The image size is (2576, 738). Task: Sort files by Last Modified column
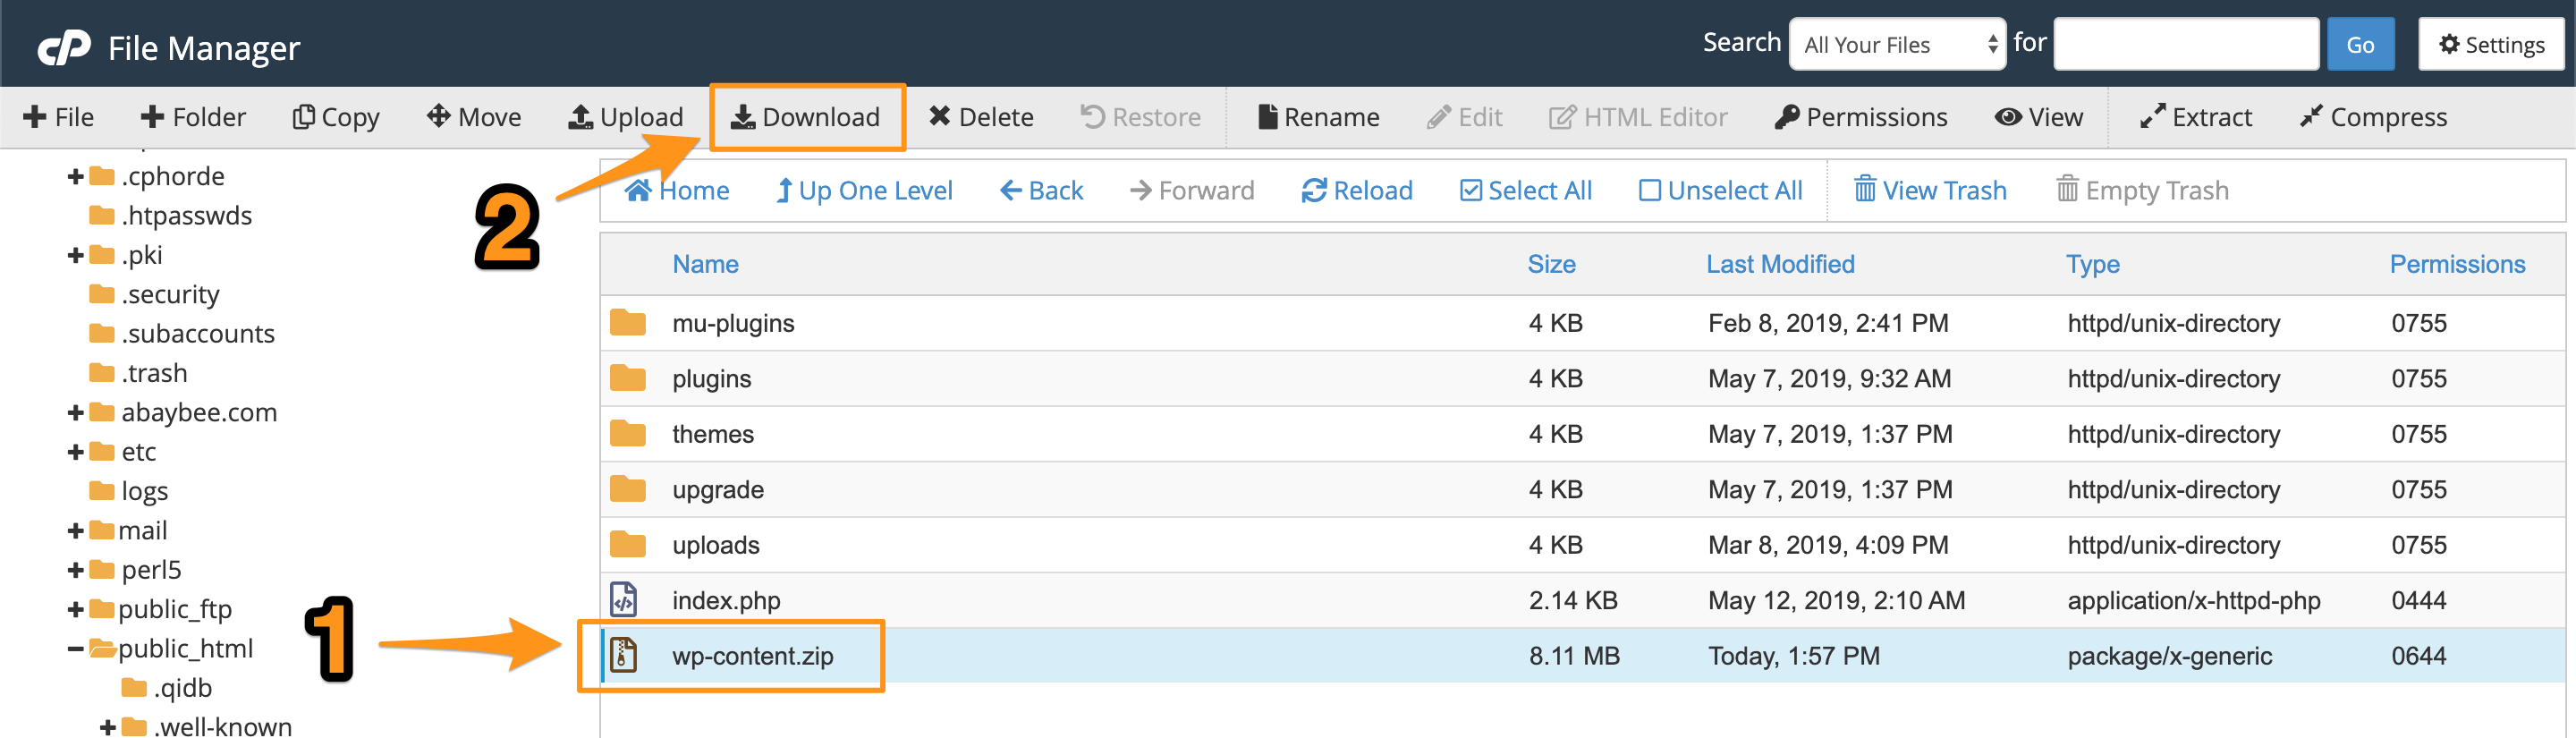(1780, 264)
